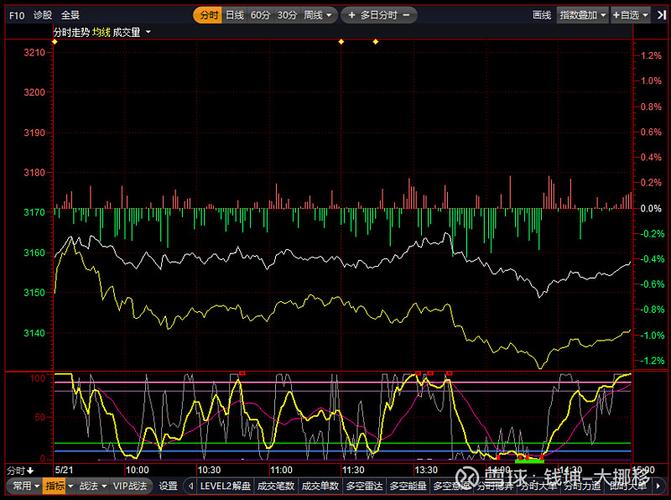Click the 成交量 volume legend label
Image resolution: width=671 pixels, height=500 pixels.
[127, 32]
